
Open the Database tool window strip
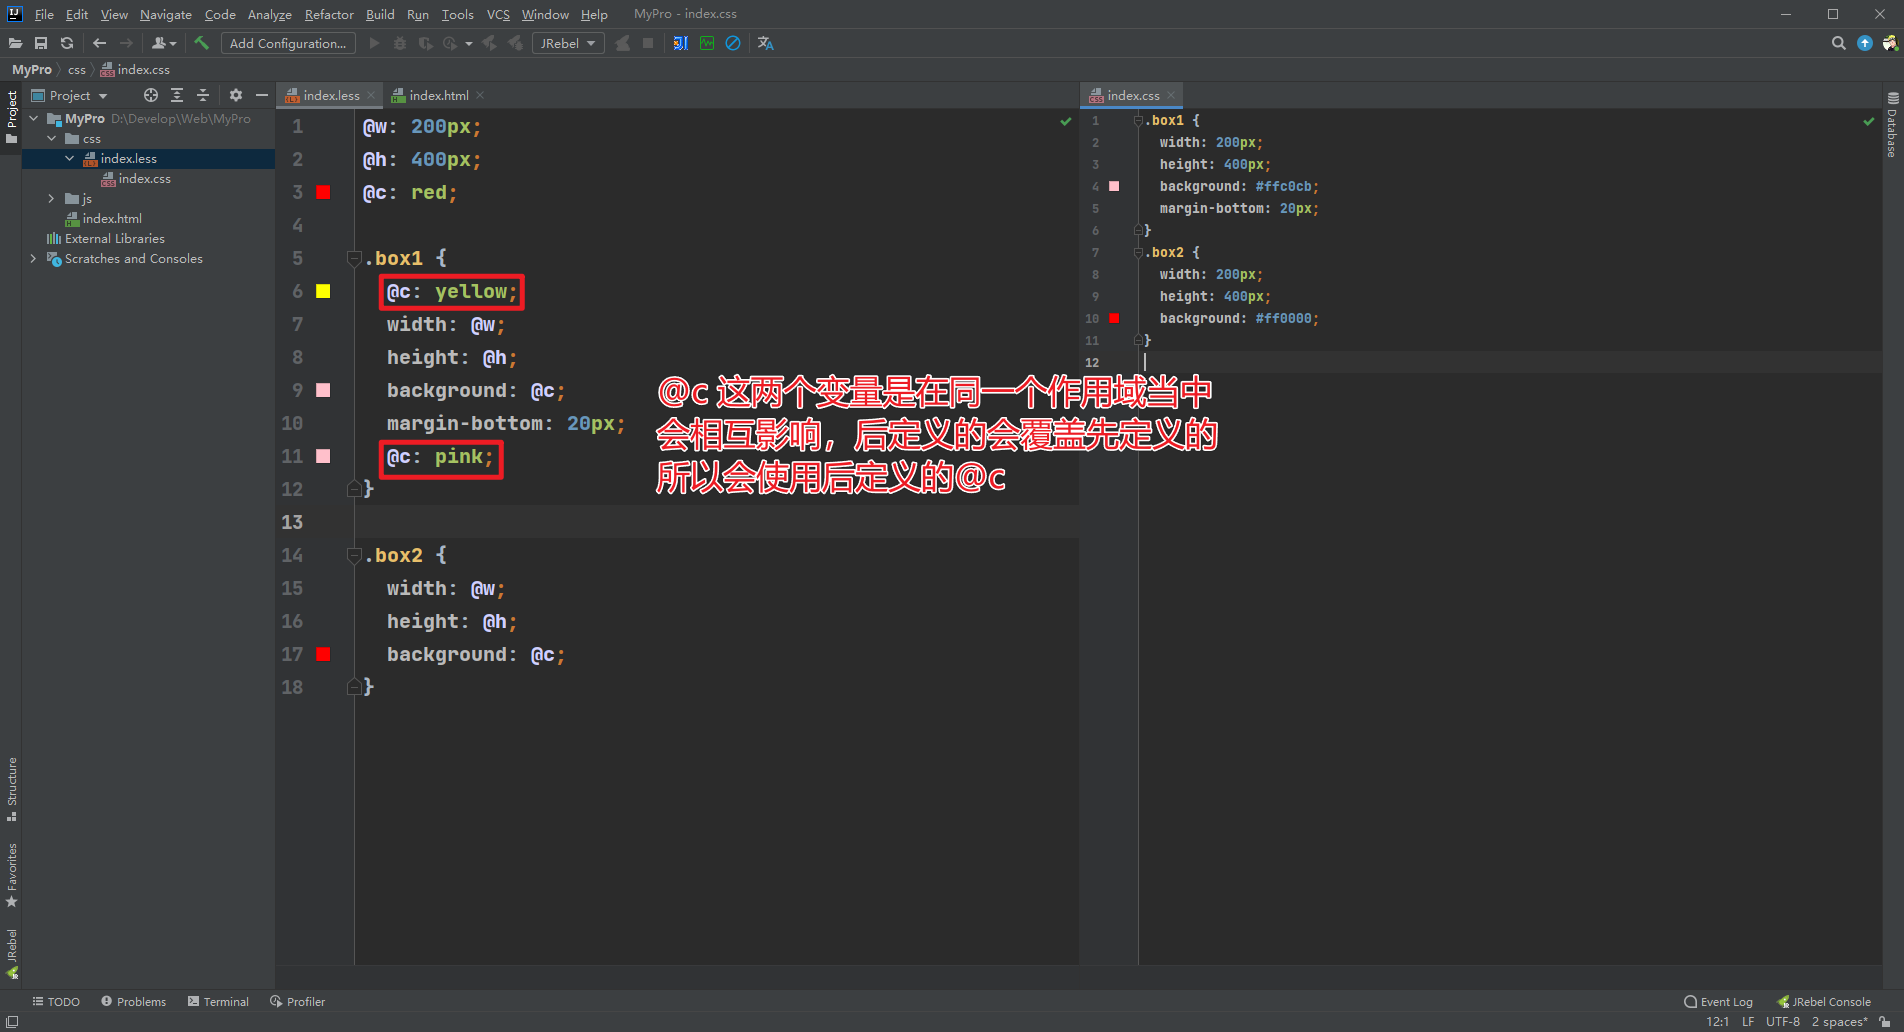click(1892, 125)
